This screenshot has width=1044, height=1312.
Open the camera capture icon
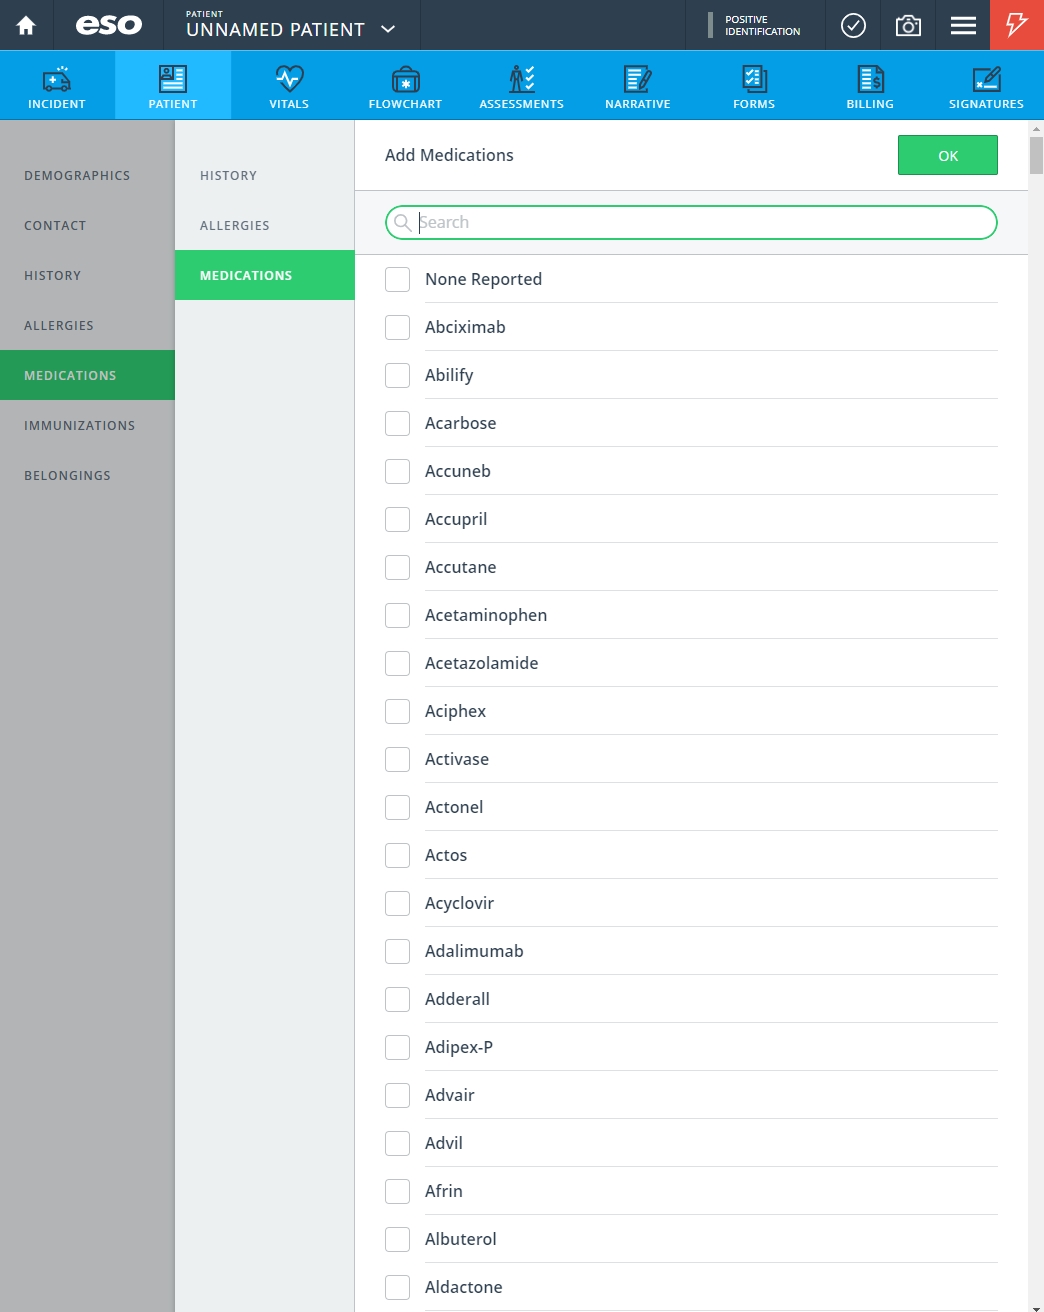908,25
